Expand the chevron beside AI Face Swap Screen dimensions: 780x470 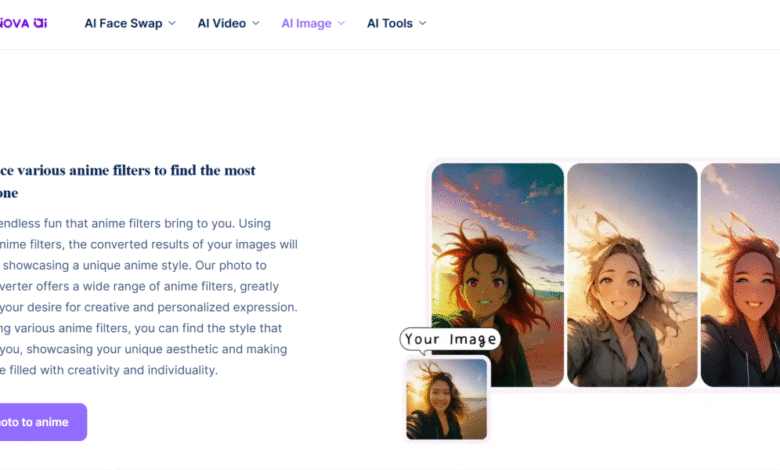pyautogui.click(x=172, y=23)
